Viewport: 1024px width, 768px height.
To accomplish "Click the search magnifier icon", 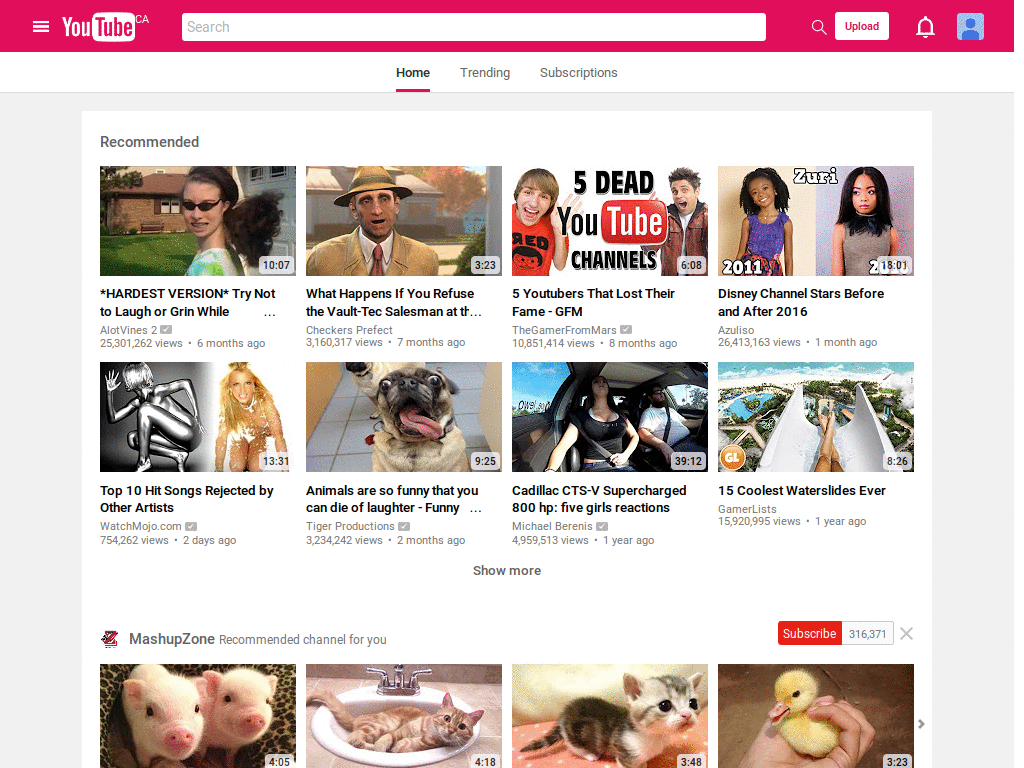I will click(x=818, y=27).
